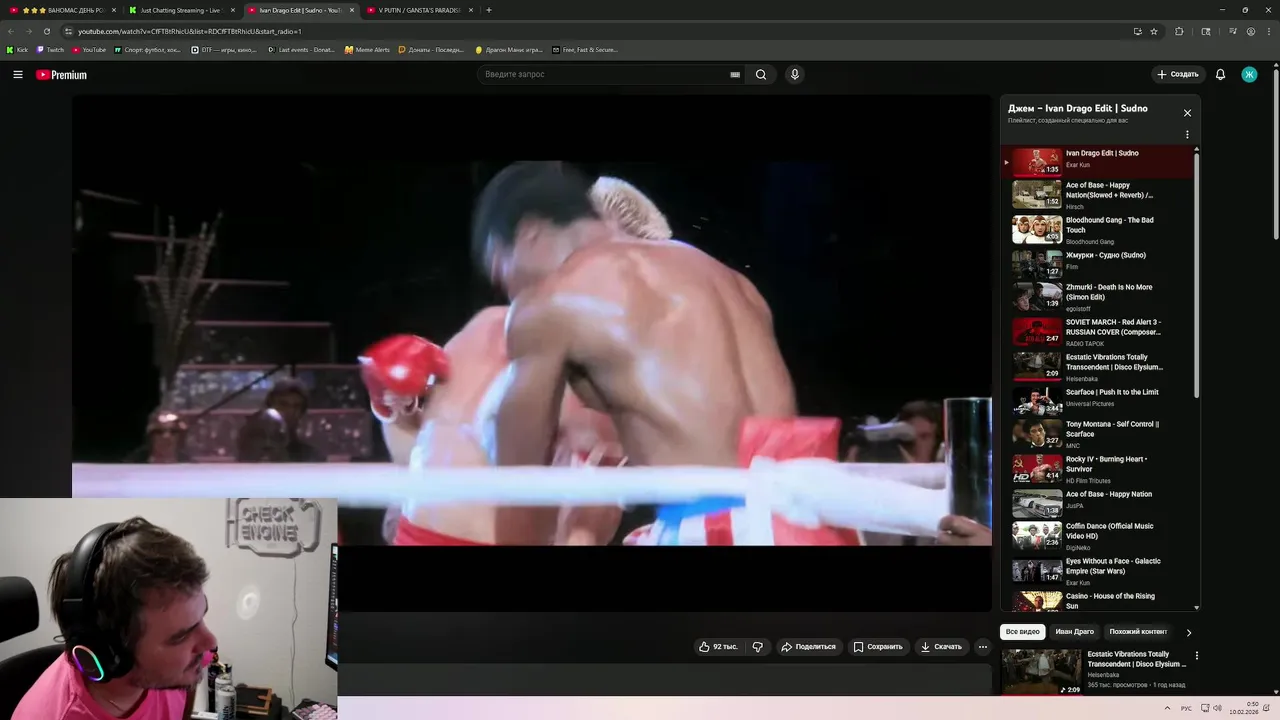Click the Скачать download button
The image size is (1280, 720).
[x=941, y=647]
